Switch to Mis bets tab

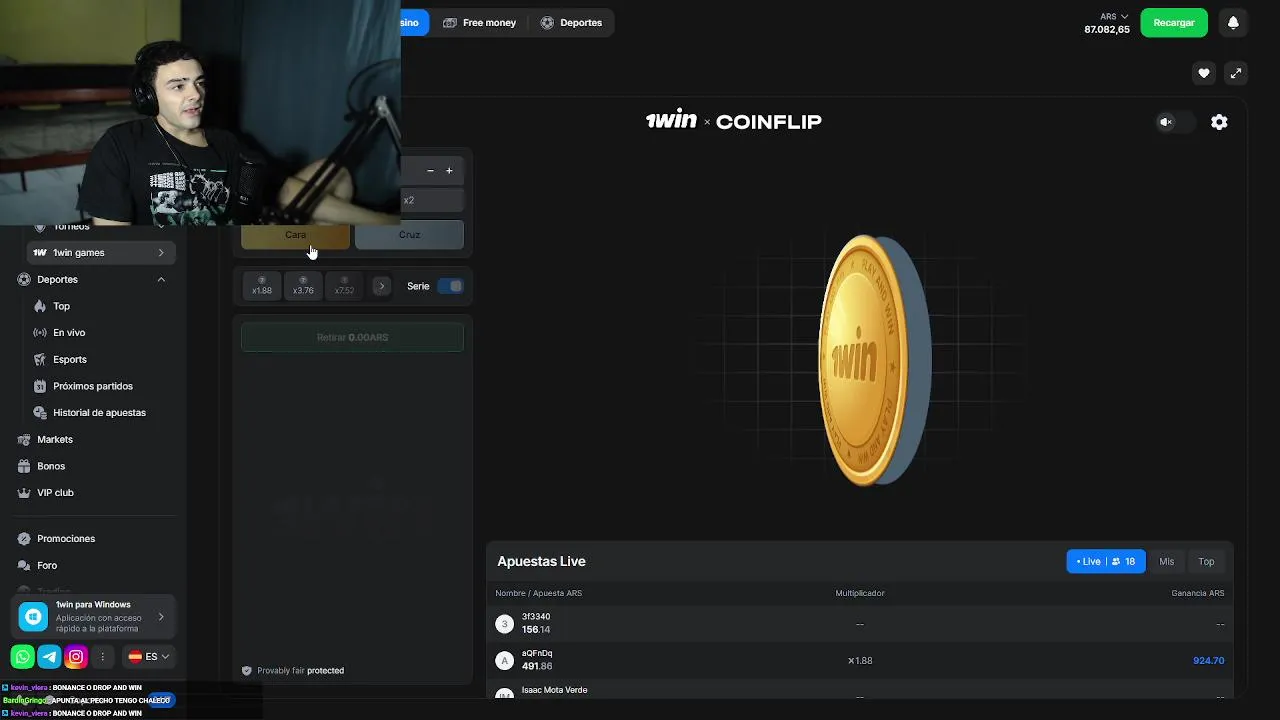(1166, 562)
